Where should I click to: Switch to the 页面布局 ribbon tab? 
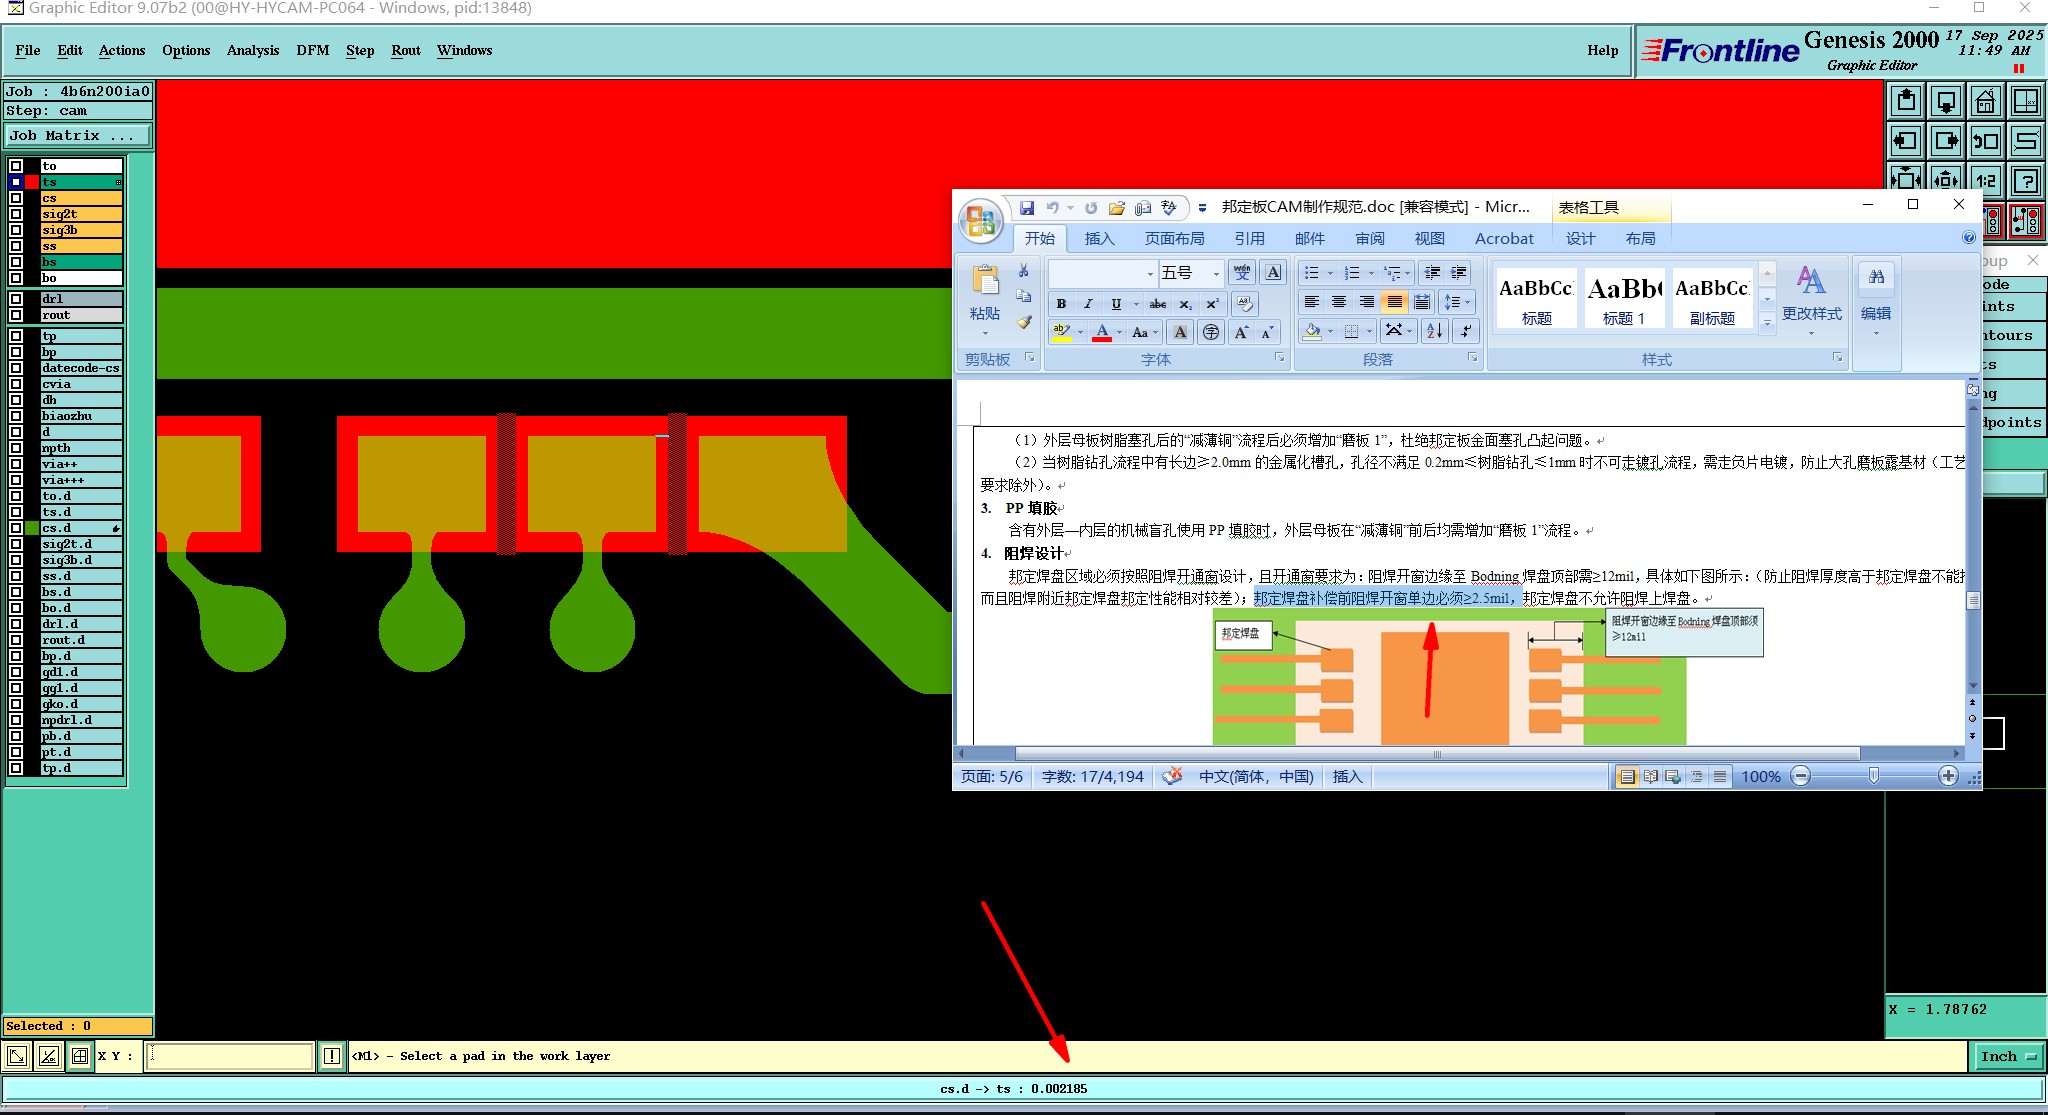(x=1174, y=239)
